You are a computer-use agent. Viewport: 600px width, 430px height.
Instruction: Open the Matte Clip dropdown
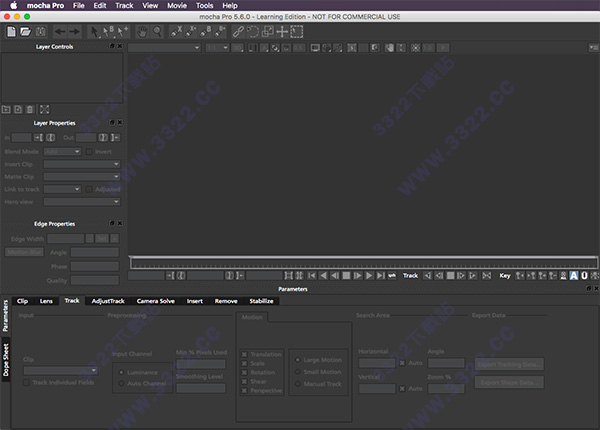[x=82, y=177]
